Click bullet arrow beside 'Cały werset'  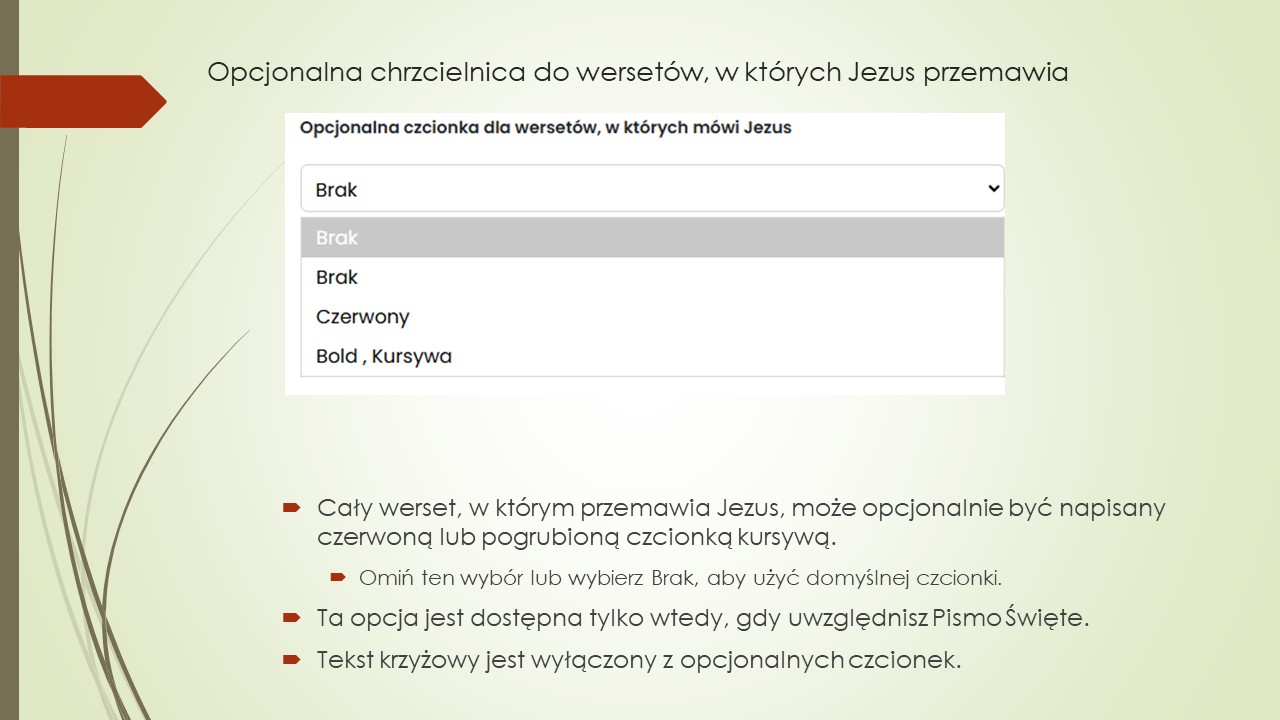coord(291,508)
